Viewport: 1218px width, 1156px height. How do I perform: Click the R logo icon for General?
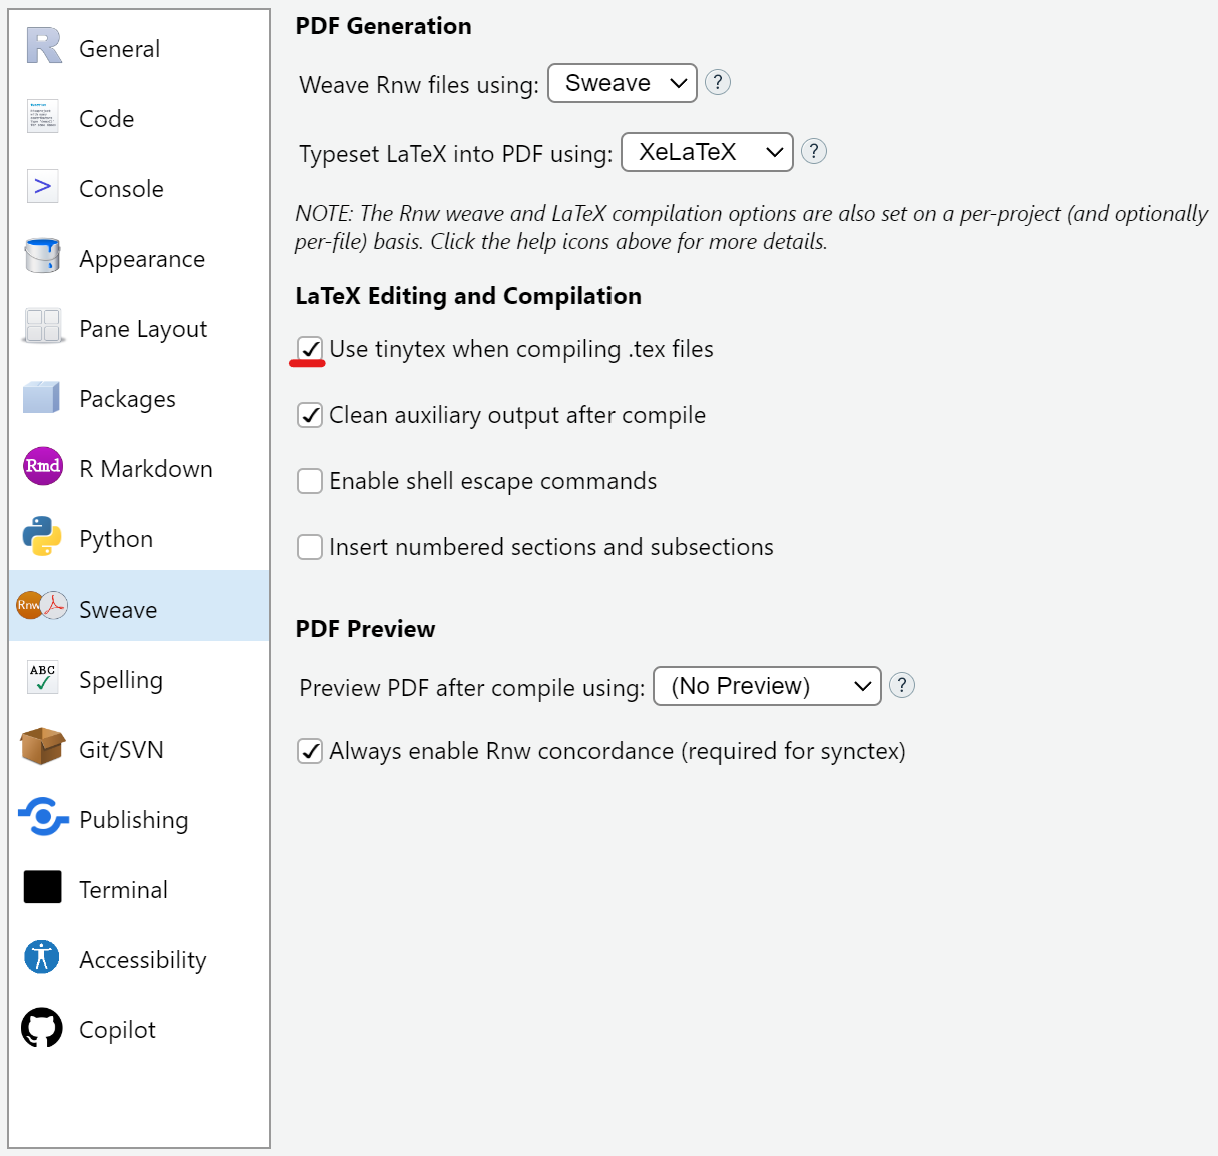(x=43, y=47)
